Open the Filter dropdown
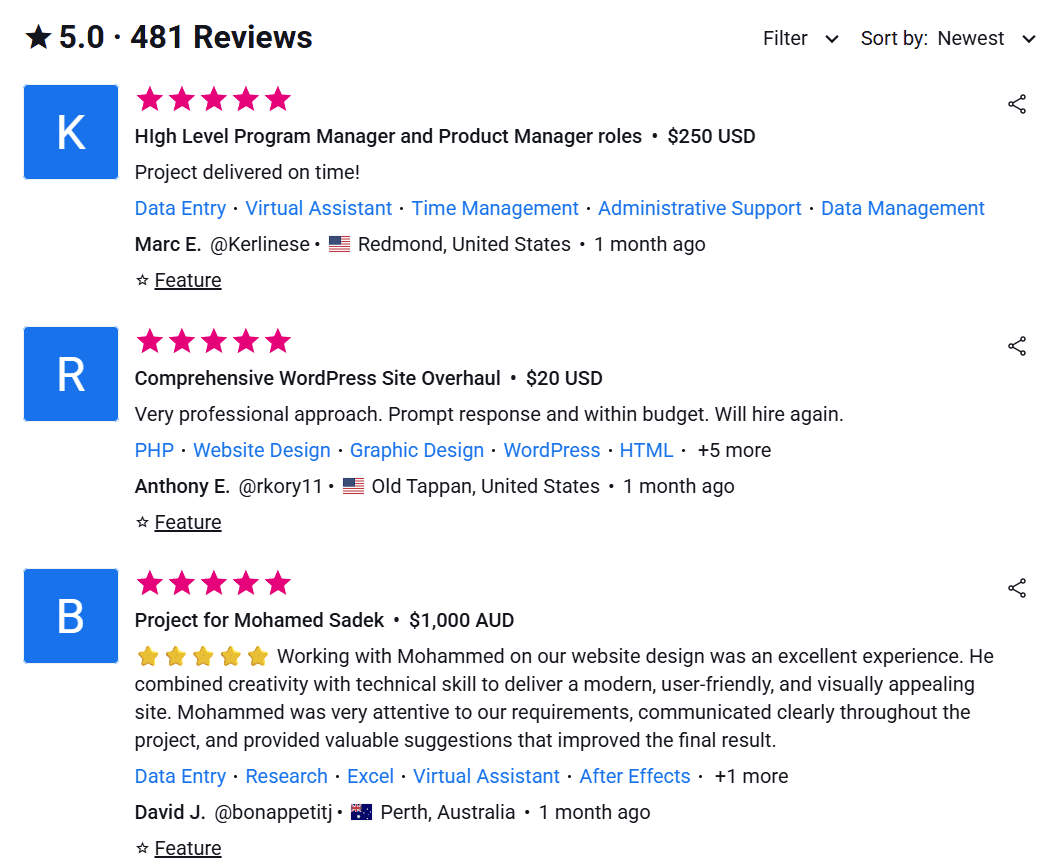1055x860 pixels. tap(800, 38)
